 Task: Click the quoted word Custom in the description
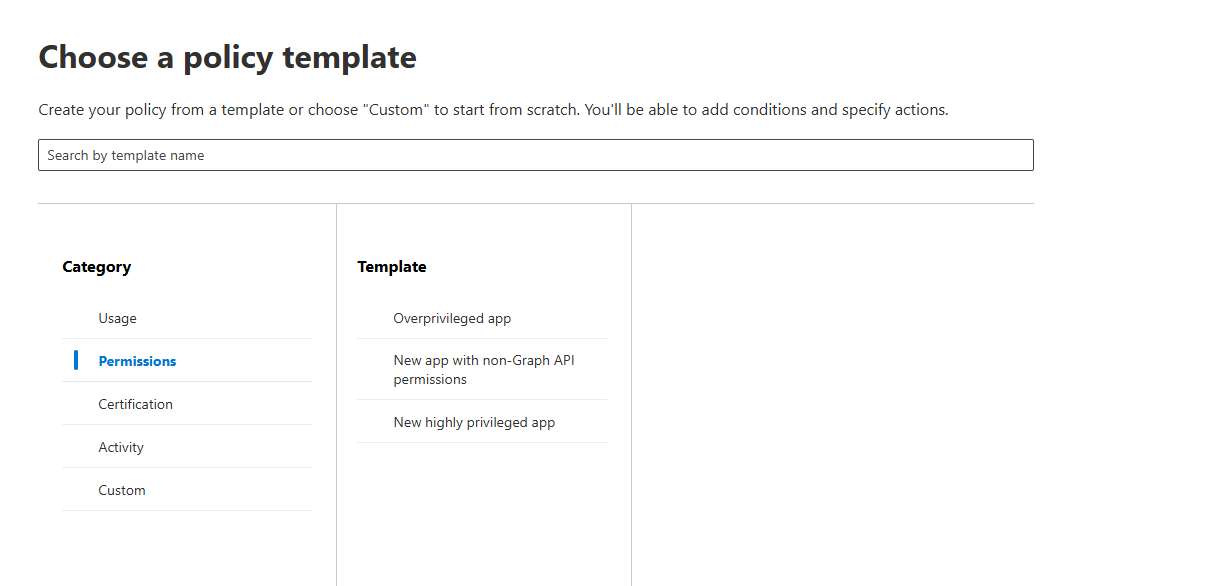(398, 110)
